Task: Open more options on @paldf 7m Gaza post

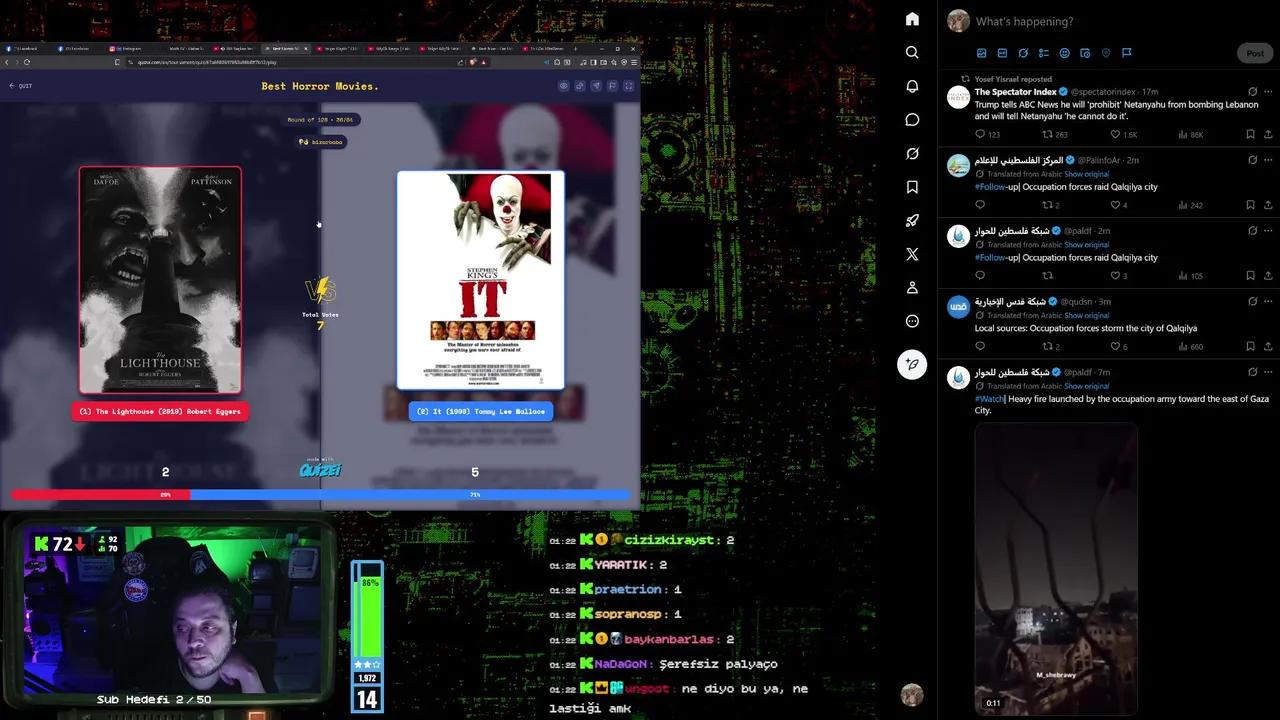Action: point(1268,372)
